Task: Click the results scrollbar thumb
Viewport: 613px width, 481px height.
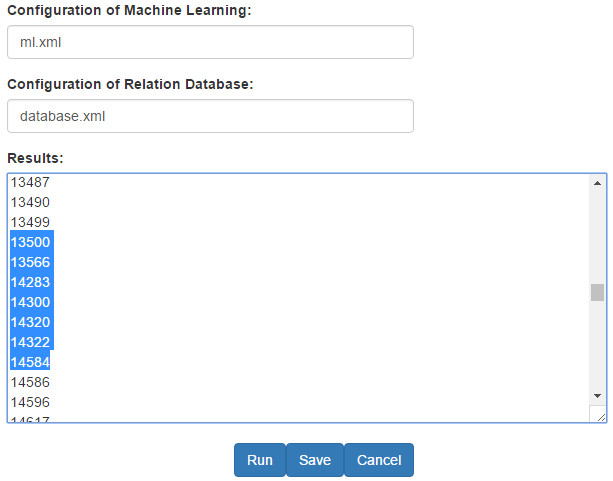Action: [597, 293]
